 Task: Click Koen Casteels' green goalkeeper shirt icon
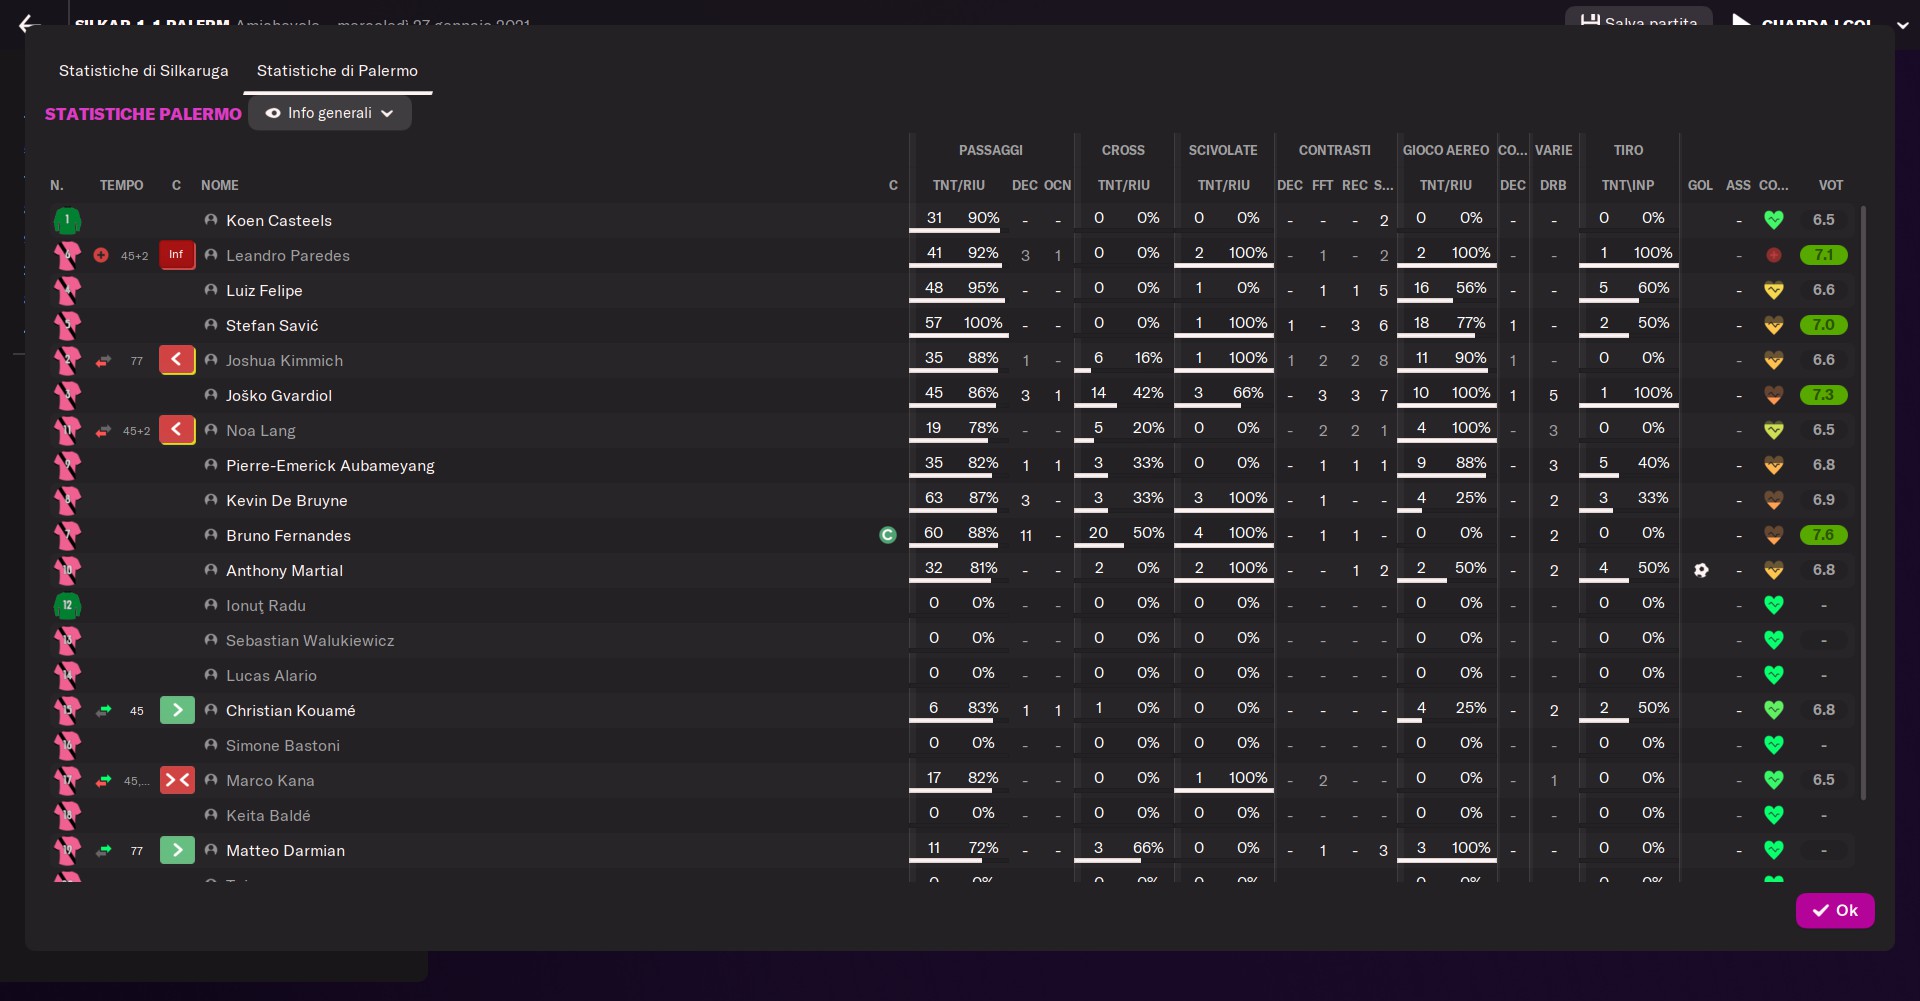coord(67,220)
